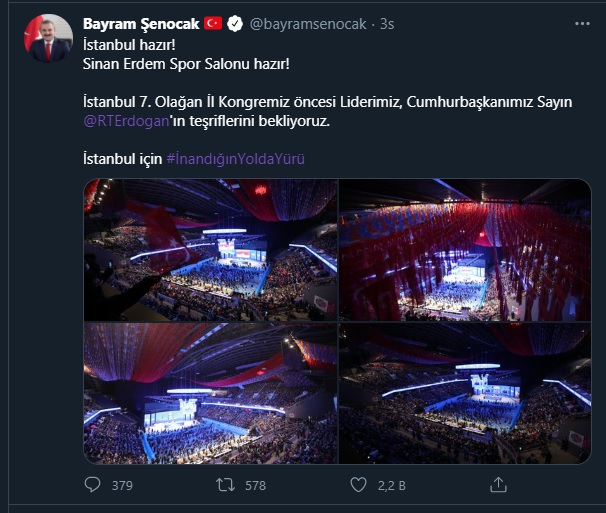Viewport: 606px width, 513px height.
Task: Retweet this post via retweet icon
Action: point(225,485)
